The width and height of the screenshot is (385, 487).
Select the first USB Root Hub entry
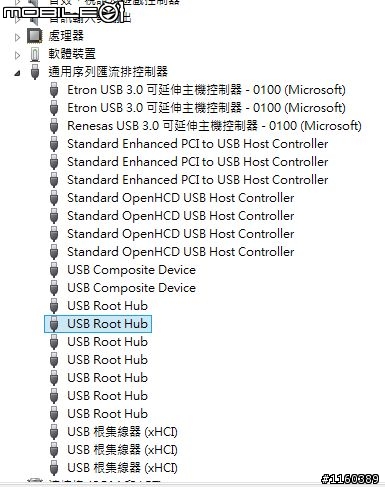point(107,306)
